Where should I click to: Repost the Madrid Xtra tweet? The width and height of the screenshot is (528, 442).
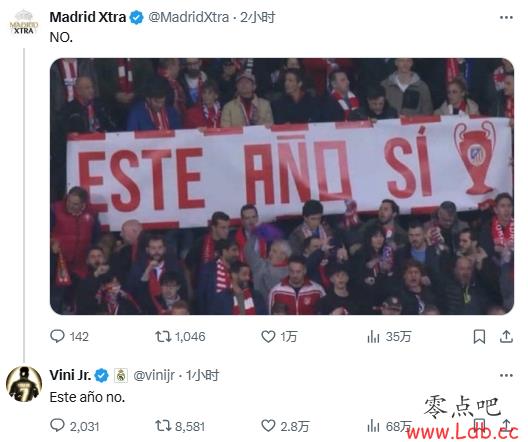[x=180, y=336]
